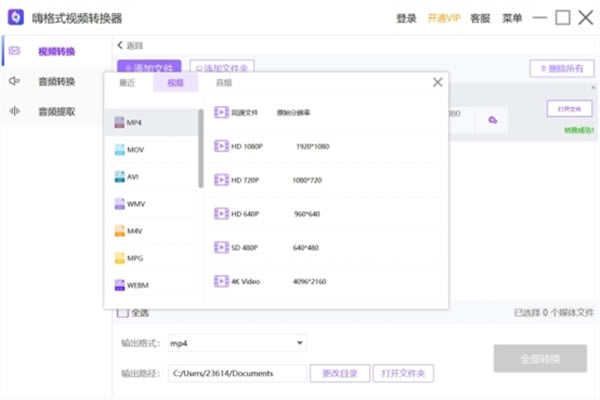Switch to the 最近 tab in format popup
The image size is (600, 400).
tap(127, 83)
